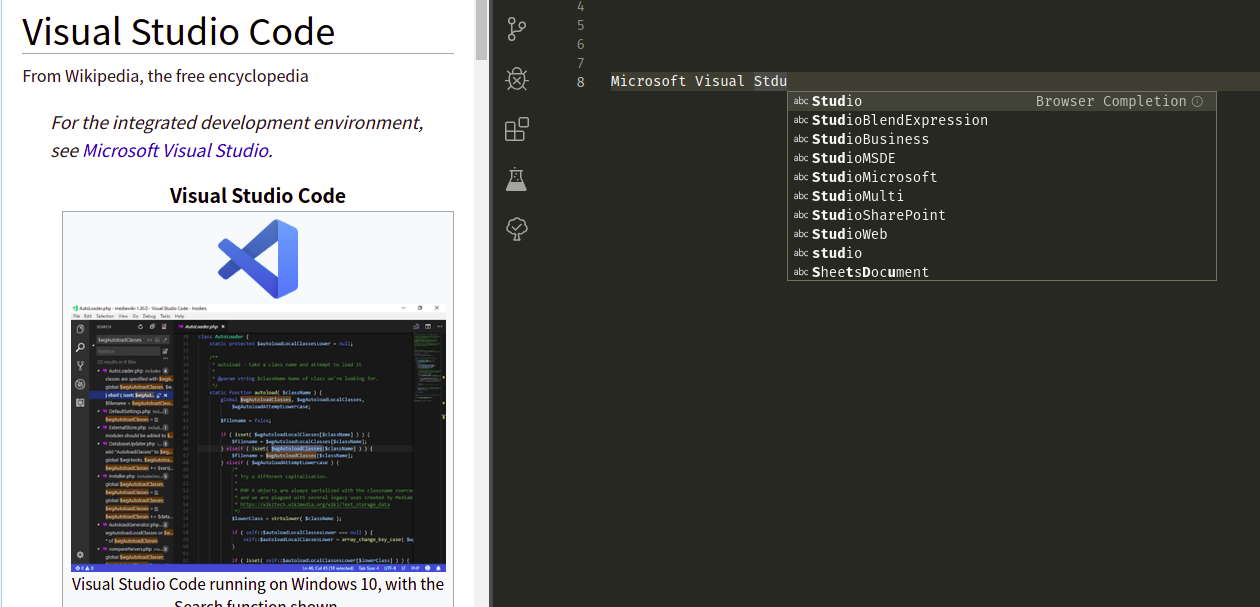
Task: Follow the Microsoft Visual Studio link
Action: pos(175,151)
